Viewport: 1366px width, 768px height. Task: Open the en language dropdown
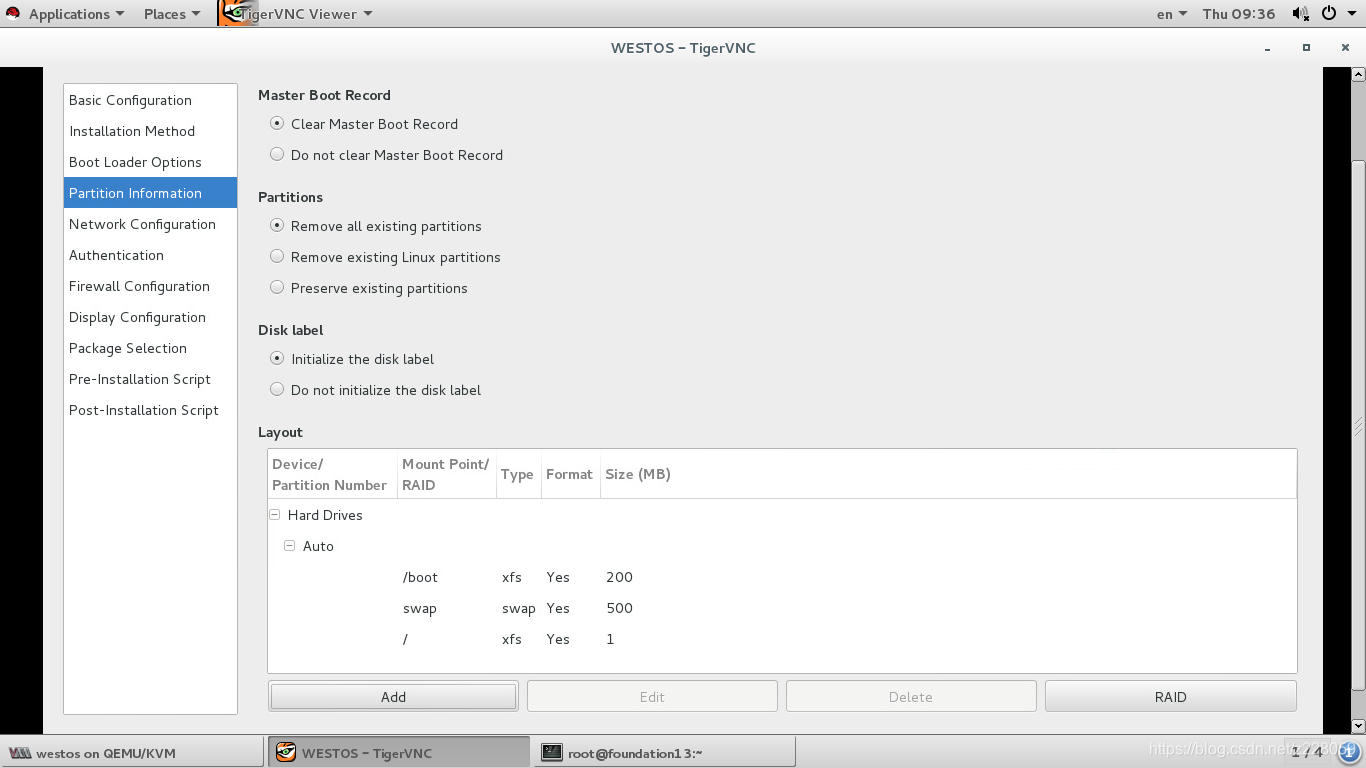pyautogui.click(x=1171, y=14)
